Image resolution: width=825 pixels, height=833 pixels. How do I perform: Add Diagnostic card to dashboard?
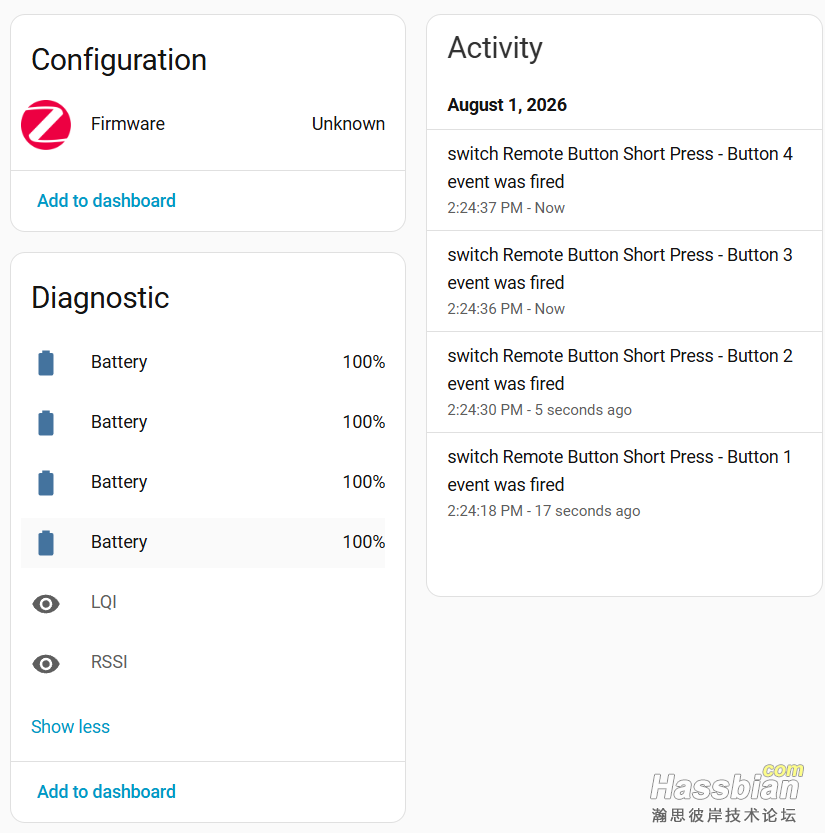(x=106, y=792)
